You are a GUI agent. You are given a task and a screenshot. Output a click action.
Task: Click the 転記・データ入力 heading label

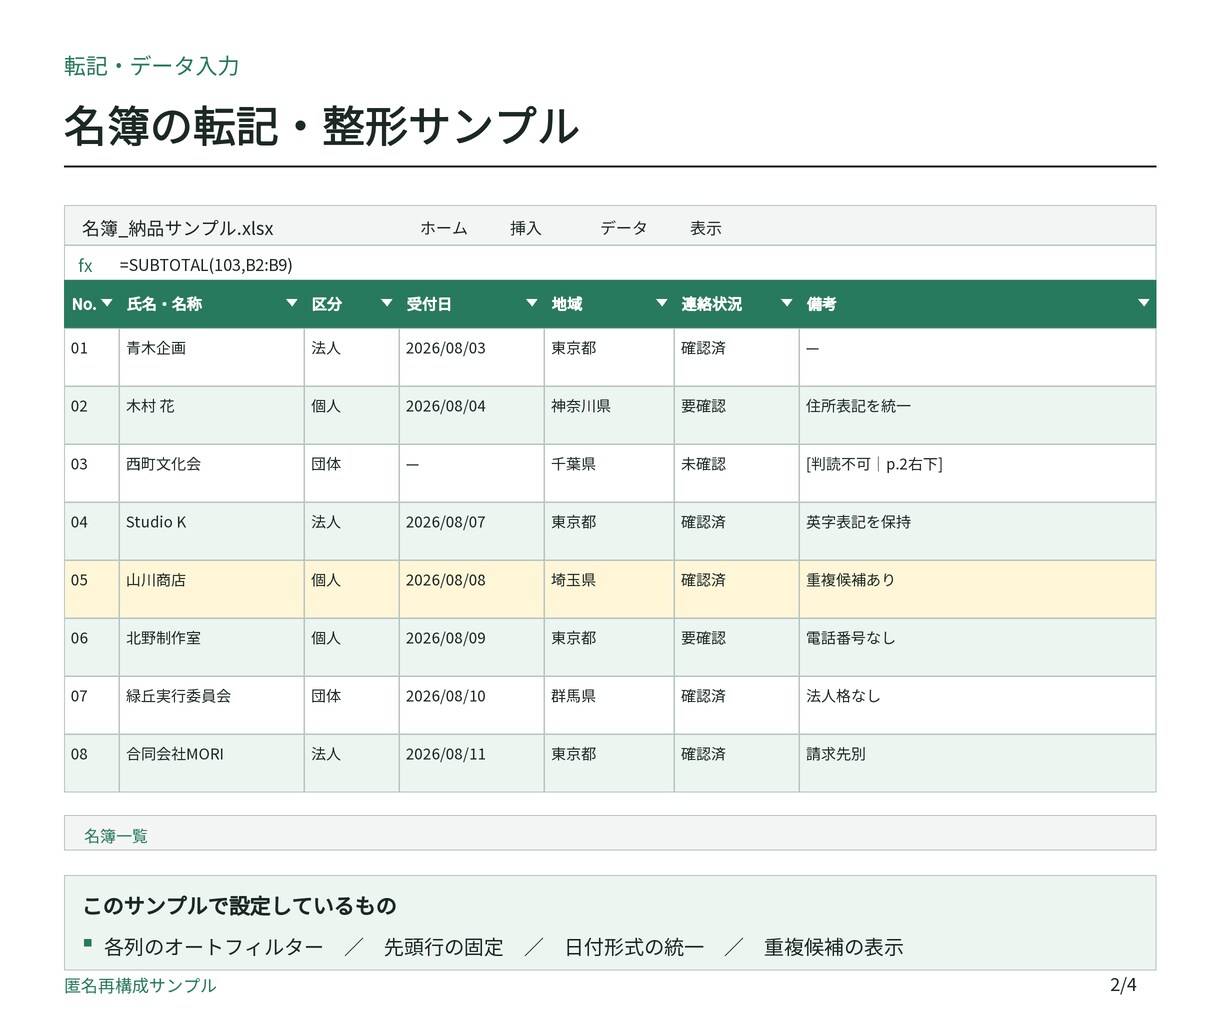[x=152, y=66]
